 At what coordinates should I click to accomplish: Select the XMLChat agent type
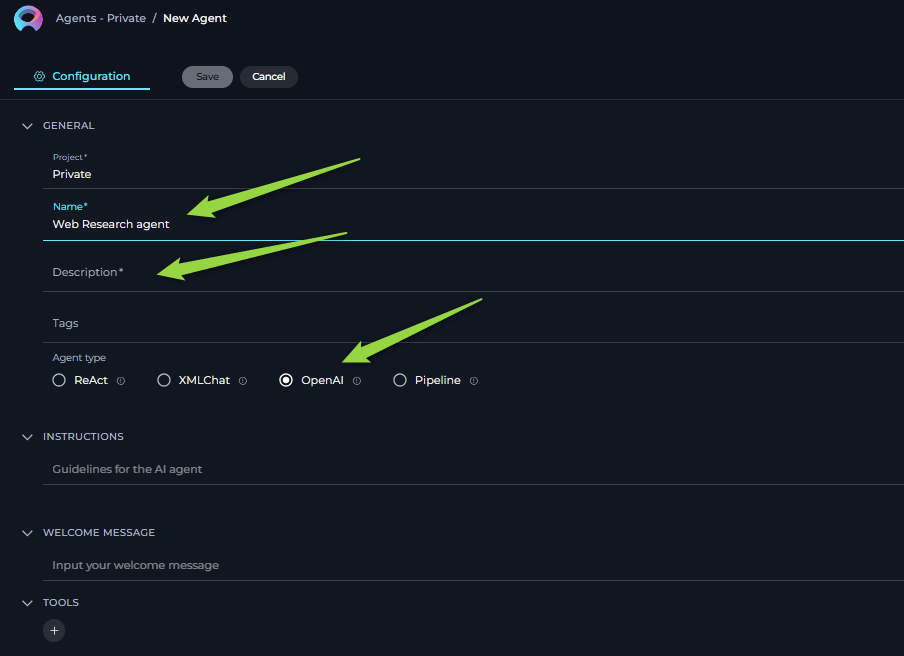tap(164, 380)
